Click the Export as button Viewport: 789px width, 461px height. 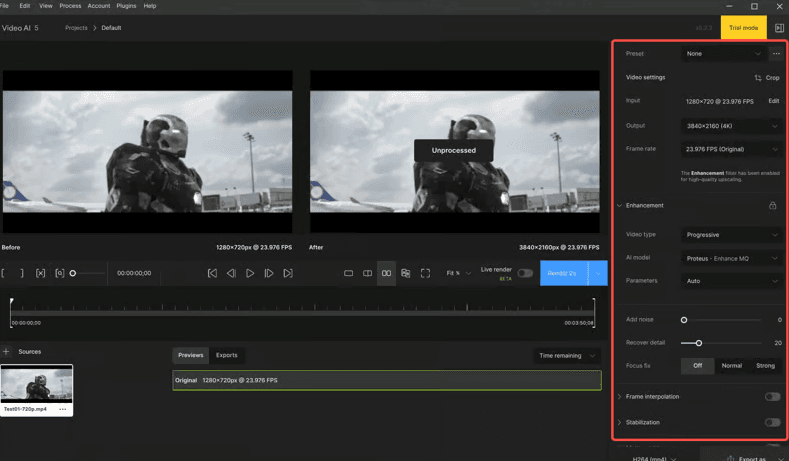pos(746,458)
